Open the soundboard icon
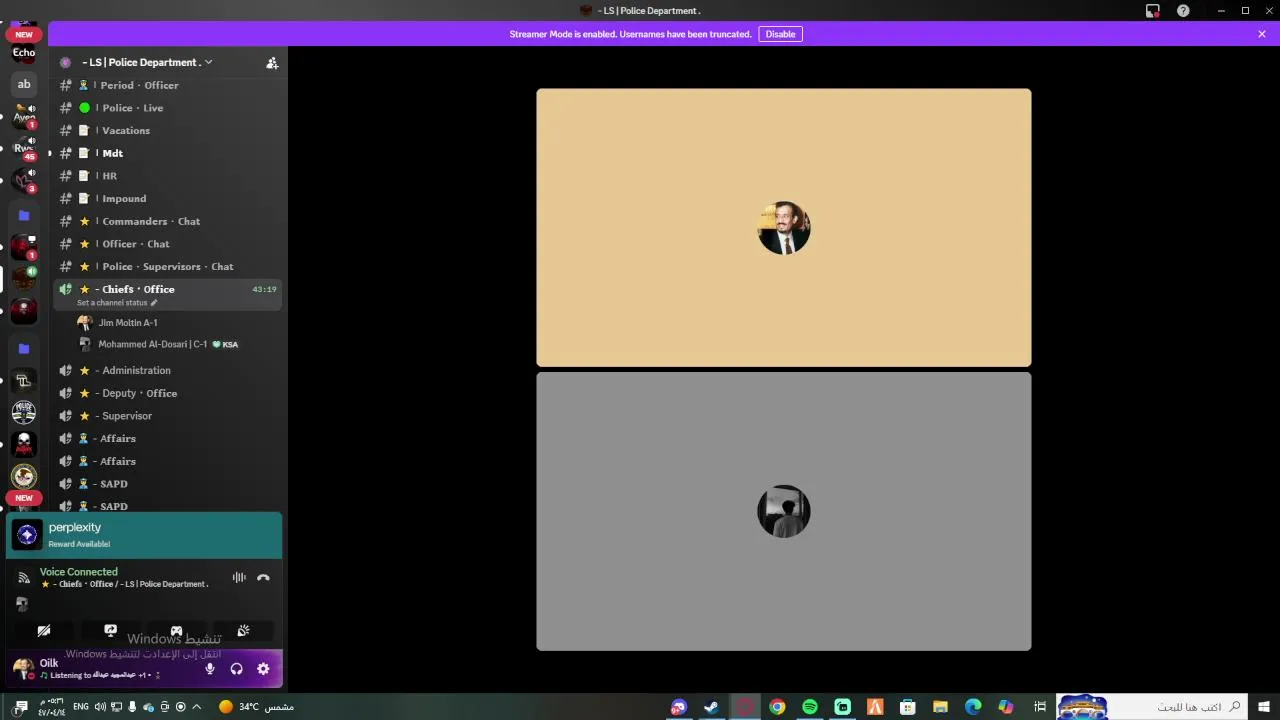Viewport: 1280px width, 720px height. (x=243, y=631)
